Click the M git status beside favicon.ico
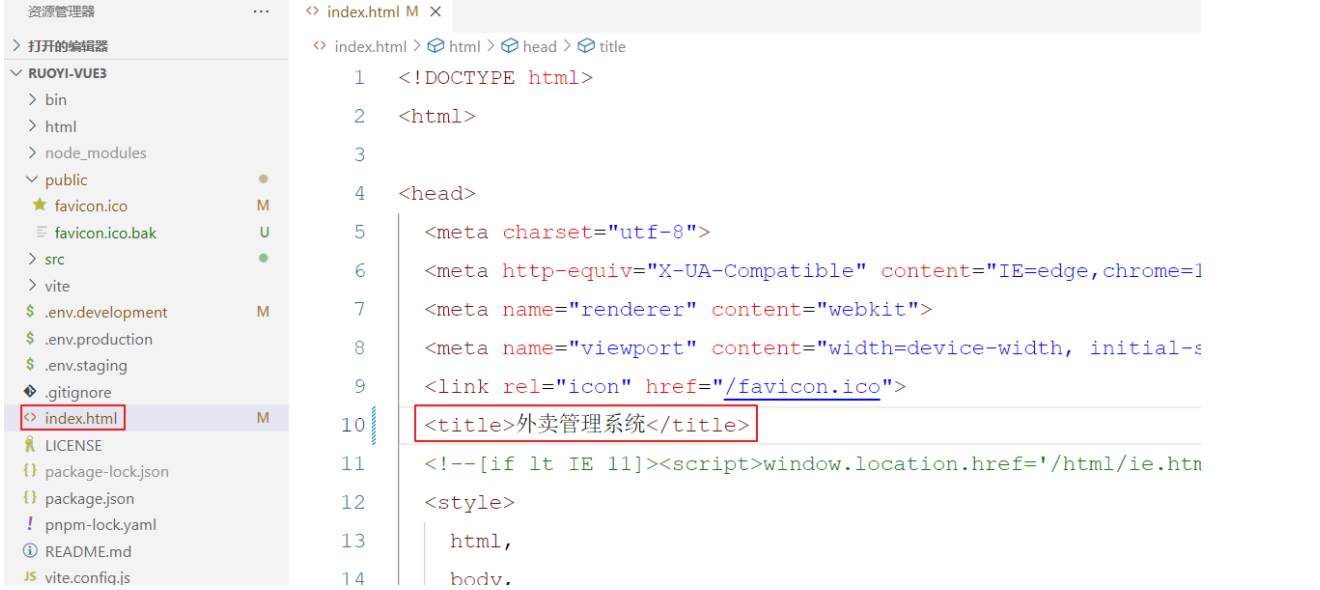The width and height of the screenshot is (1320, 590). pyautogui.click(x=263, y=205)
